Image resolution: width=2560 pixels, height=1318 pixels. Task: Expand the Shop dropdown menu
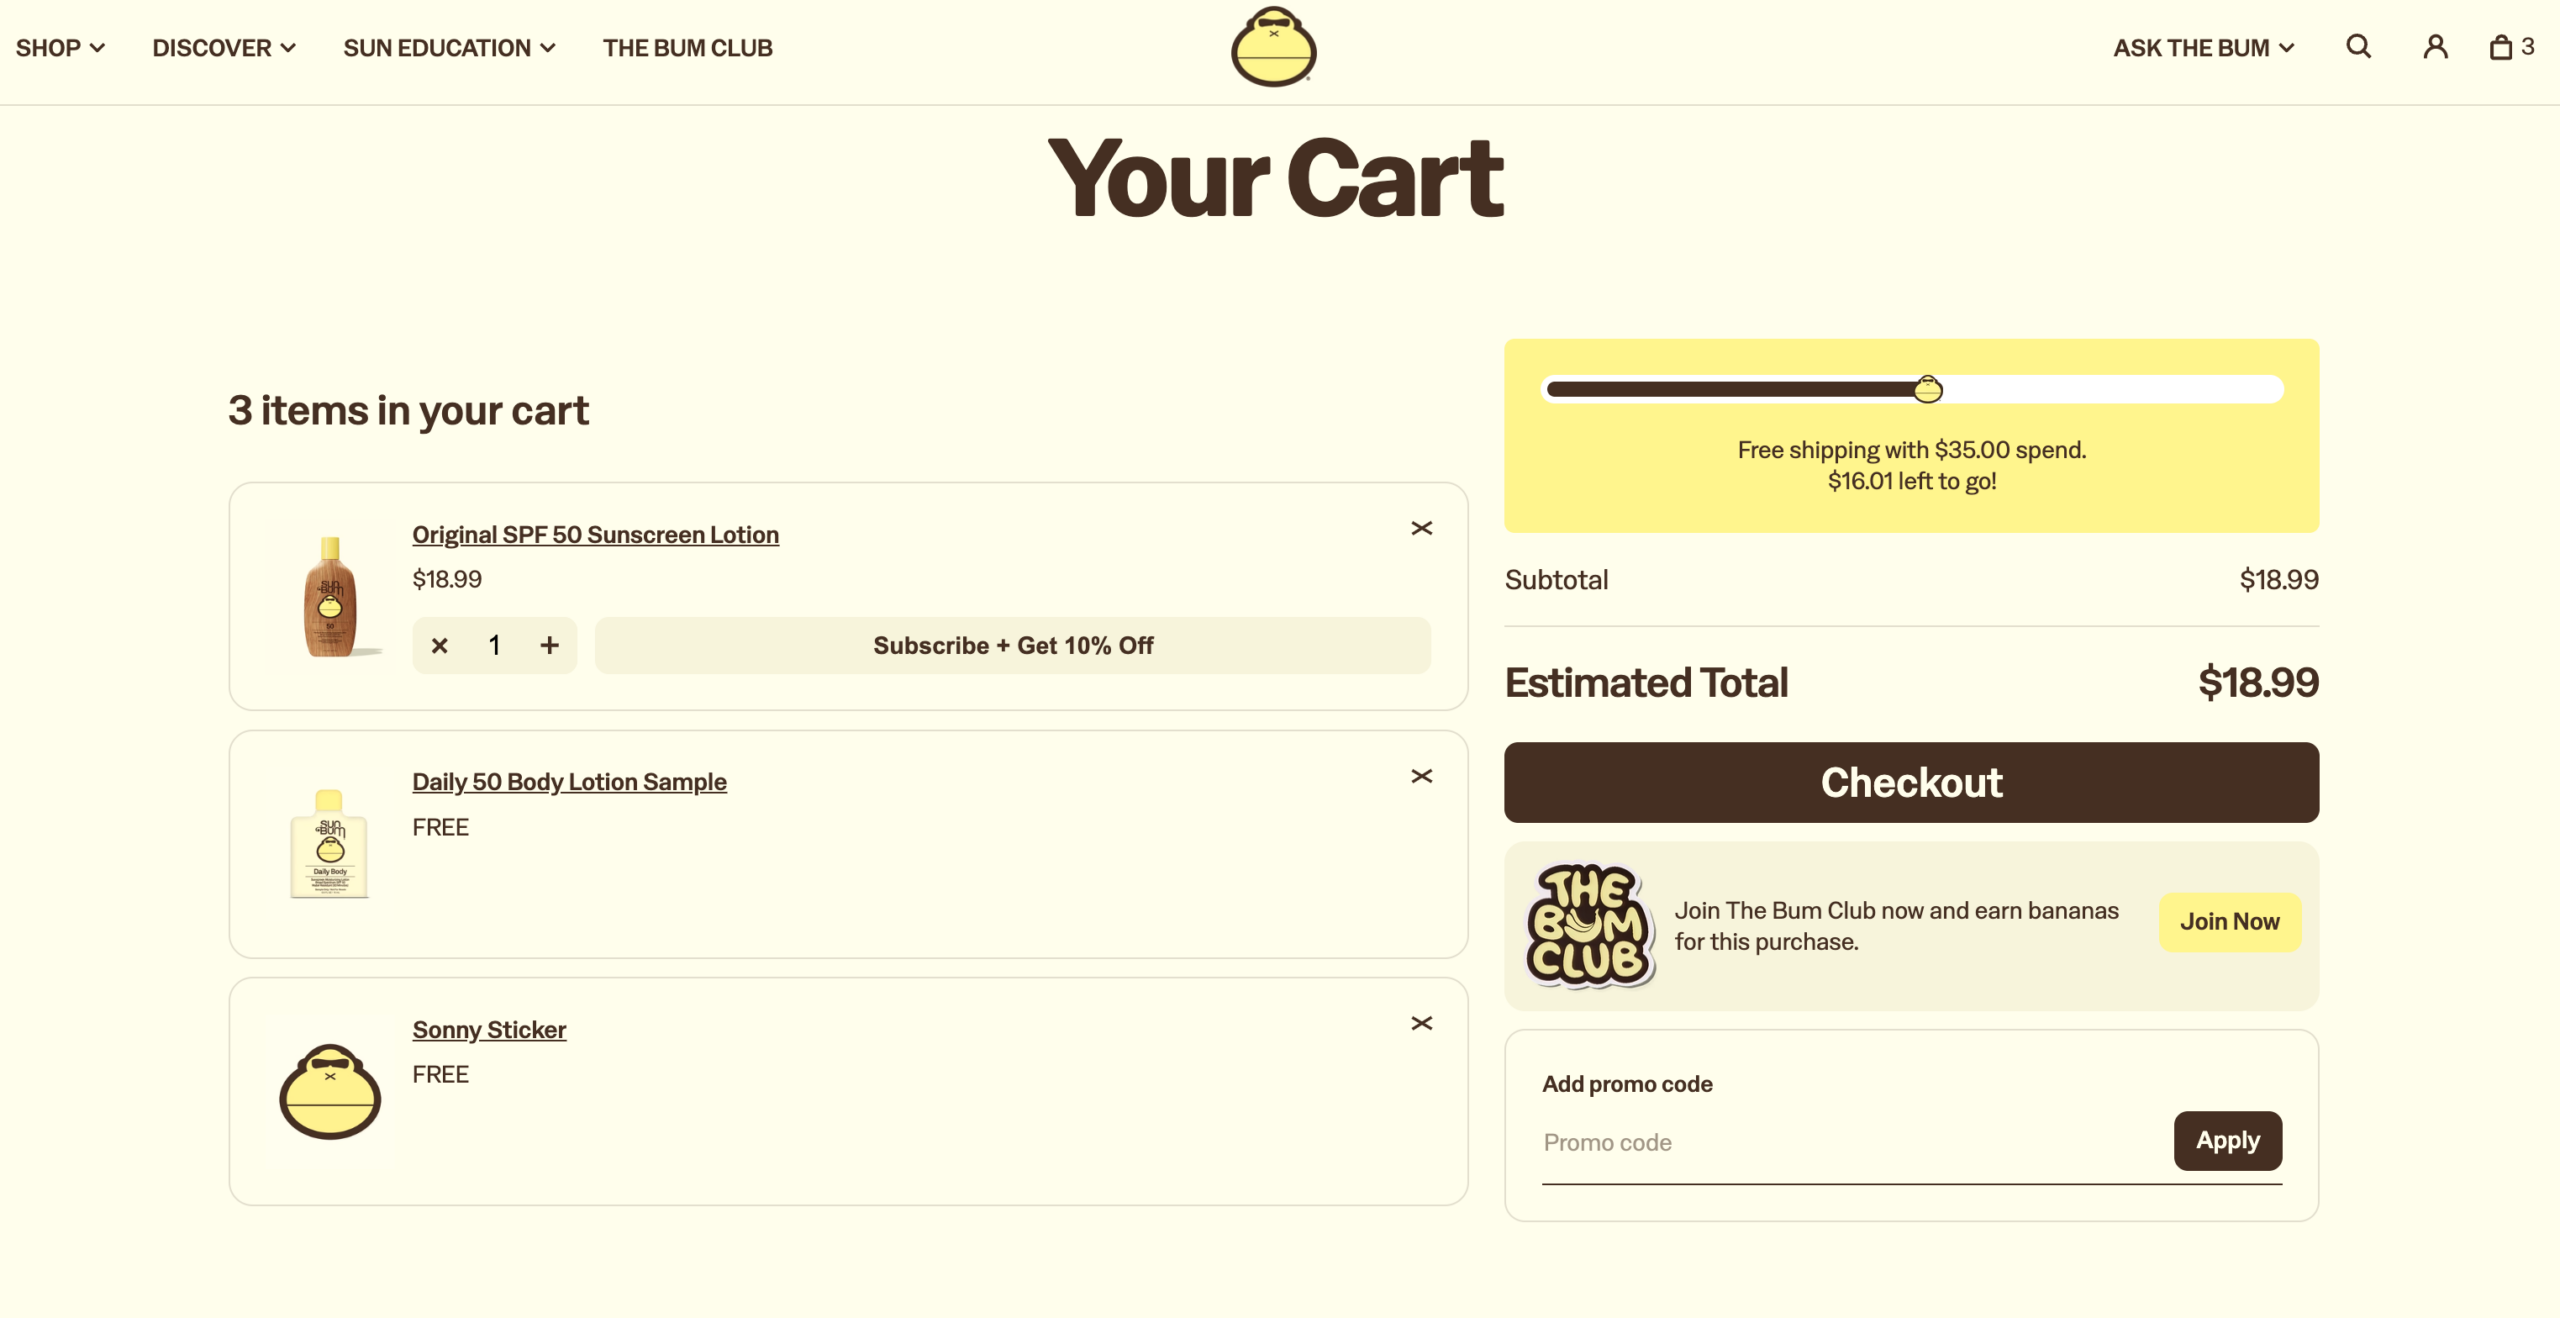coord(60,48)
